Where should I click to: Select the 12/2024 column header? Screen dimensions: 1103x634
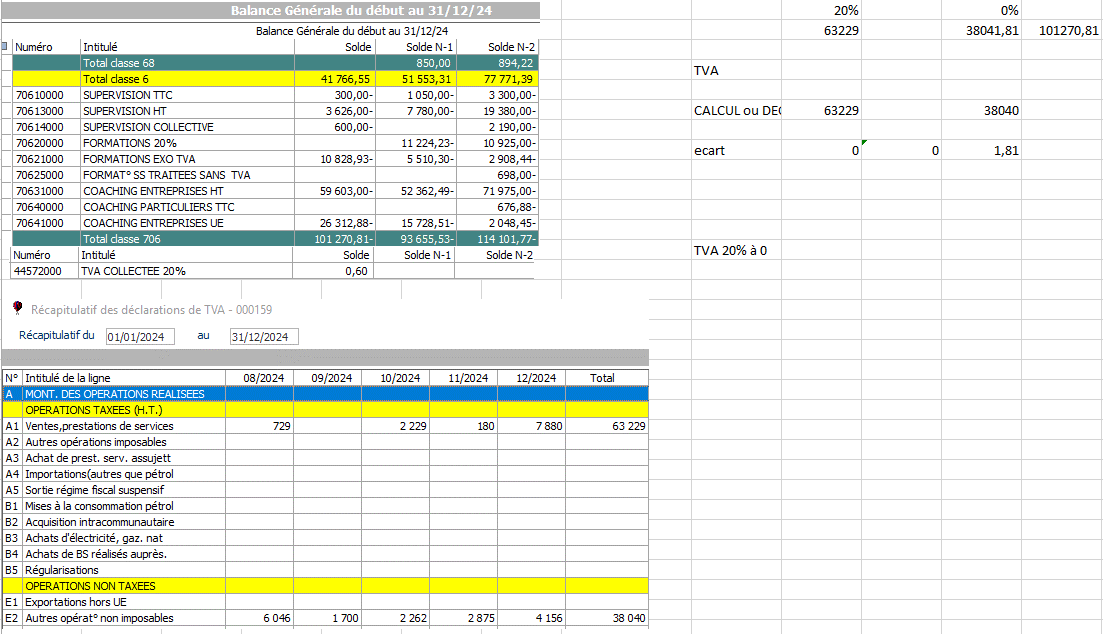(532, 378)
